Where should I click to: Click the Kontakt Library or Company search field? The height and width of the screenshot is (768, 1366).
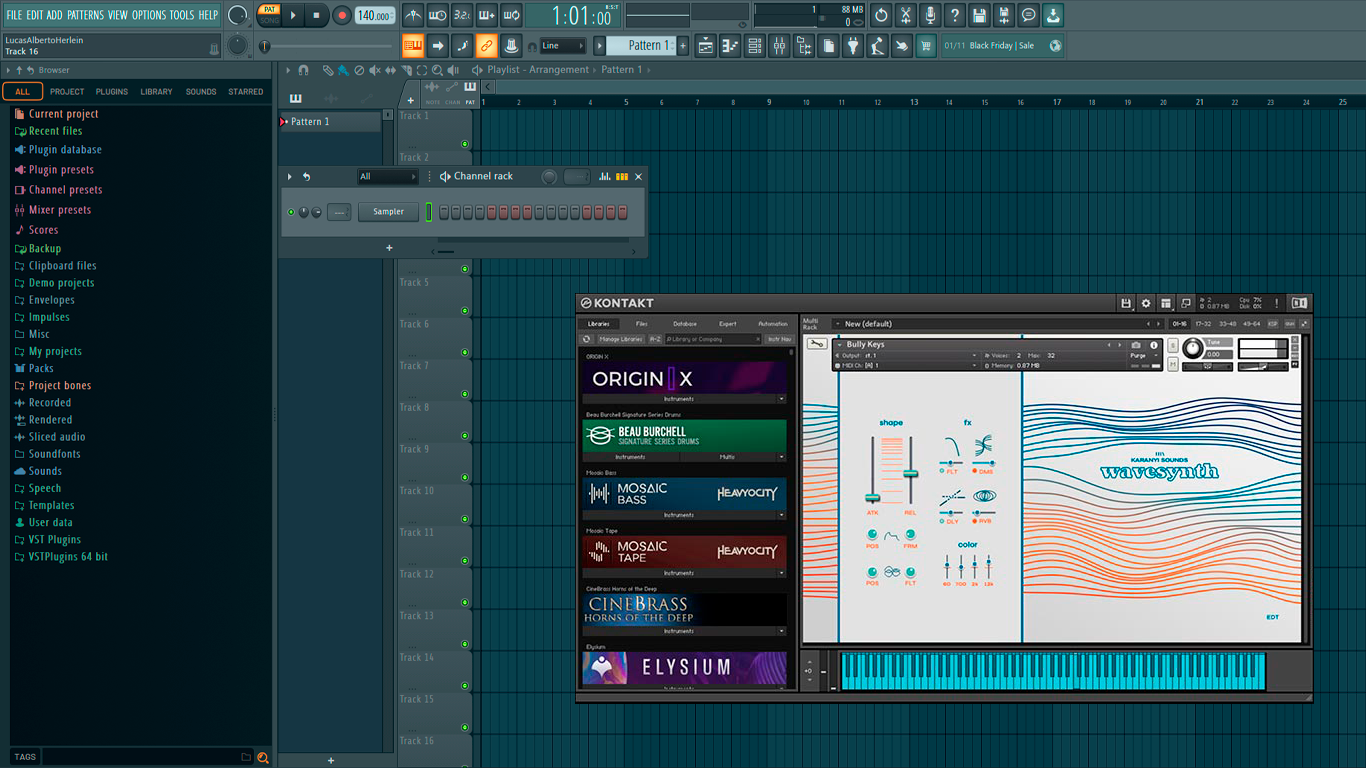click(712, 339)
